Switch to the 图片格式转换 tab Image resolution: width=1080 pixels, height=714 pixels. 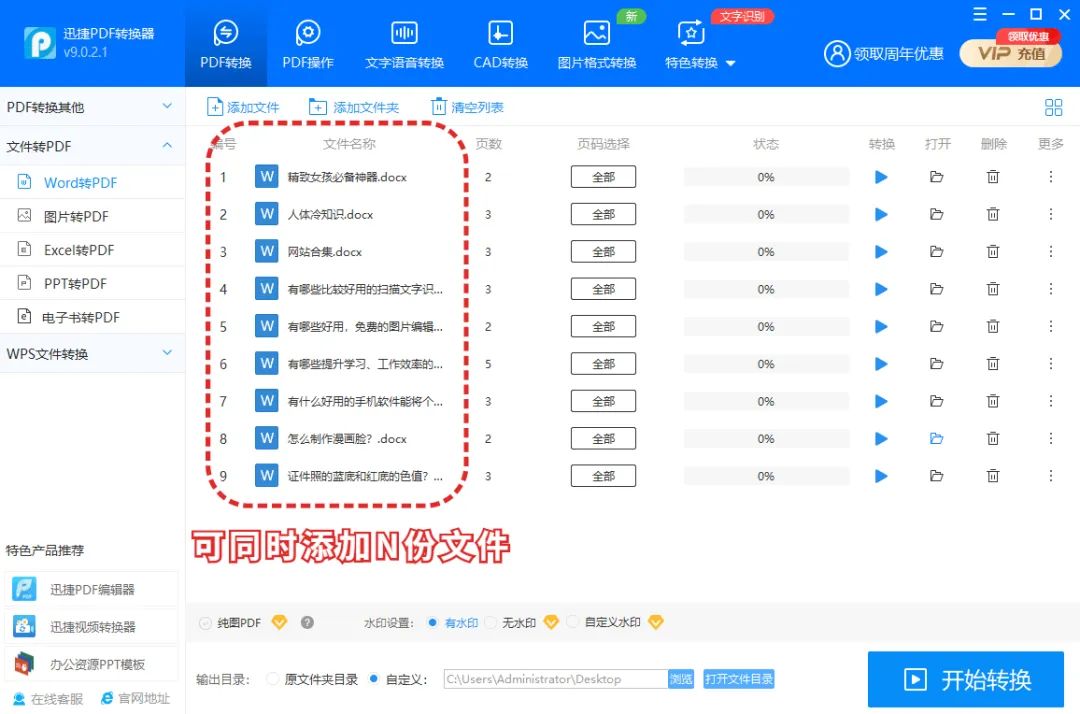[596, 45]
